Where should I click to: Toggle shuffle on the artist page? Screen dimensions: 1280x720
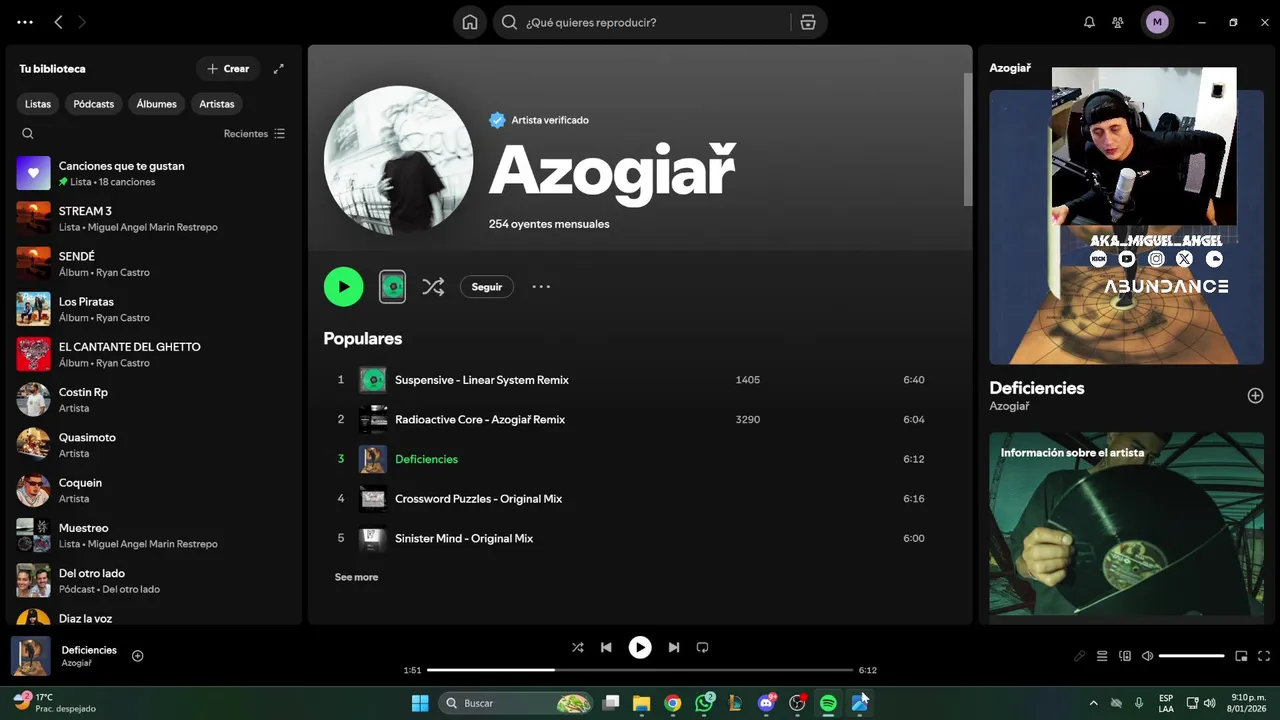tap(433, 287)
